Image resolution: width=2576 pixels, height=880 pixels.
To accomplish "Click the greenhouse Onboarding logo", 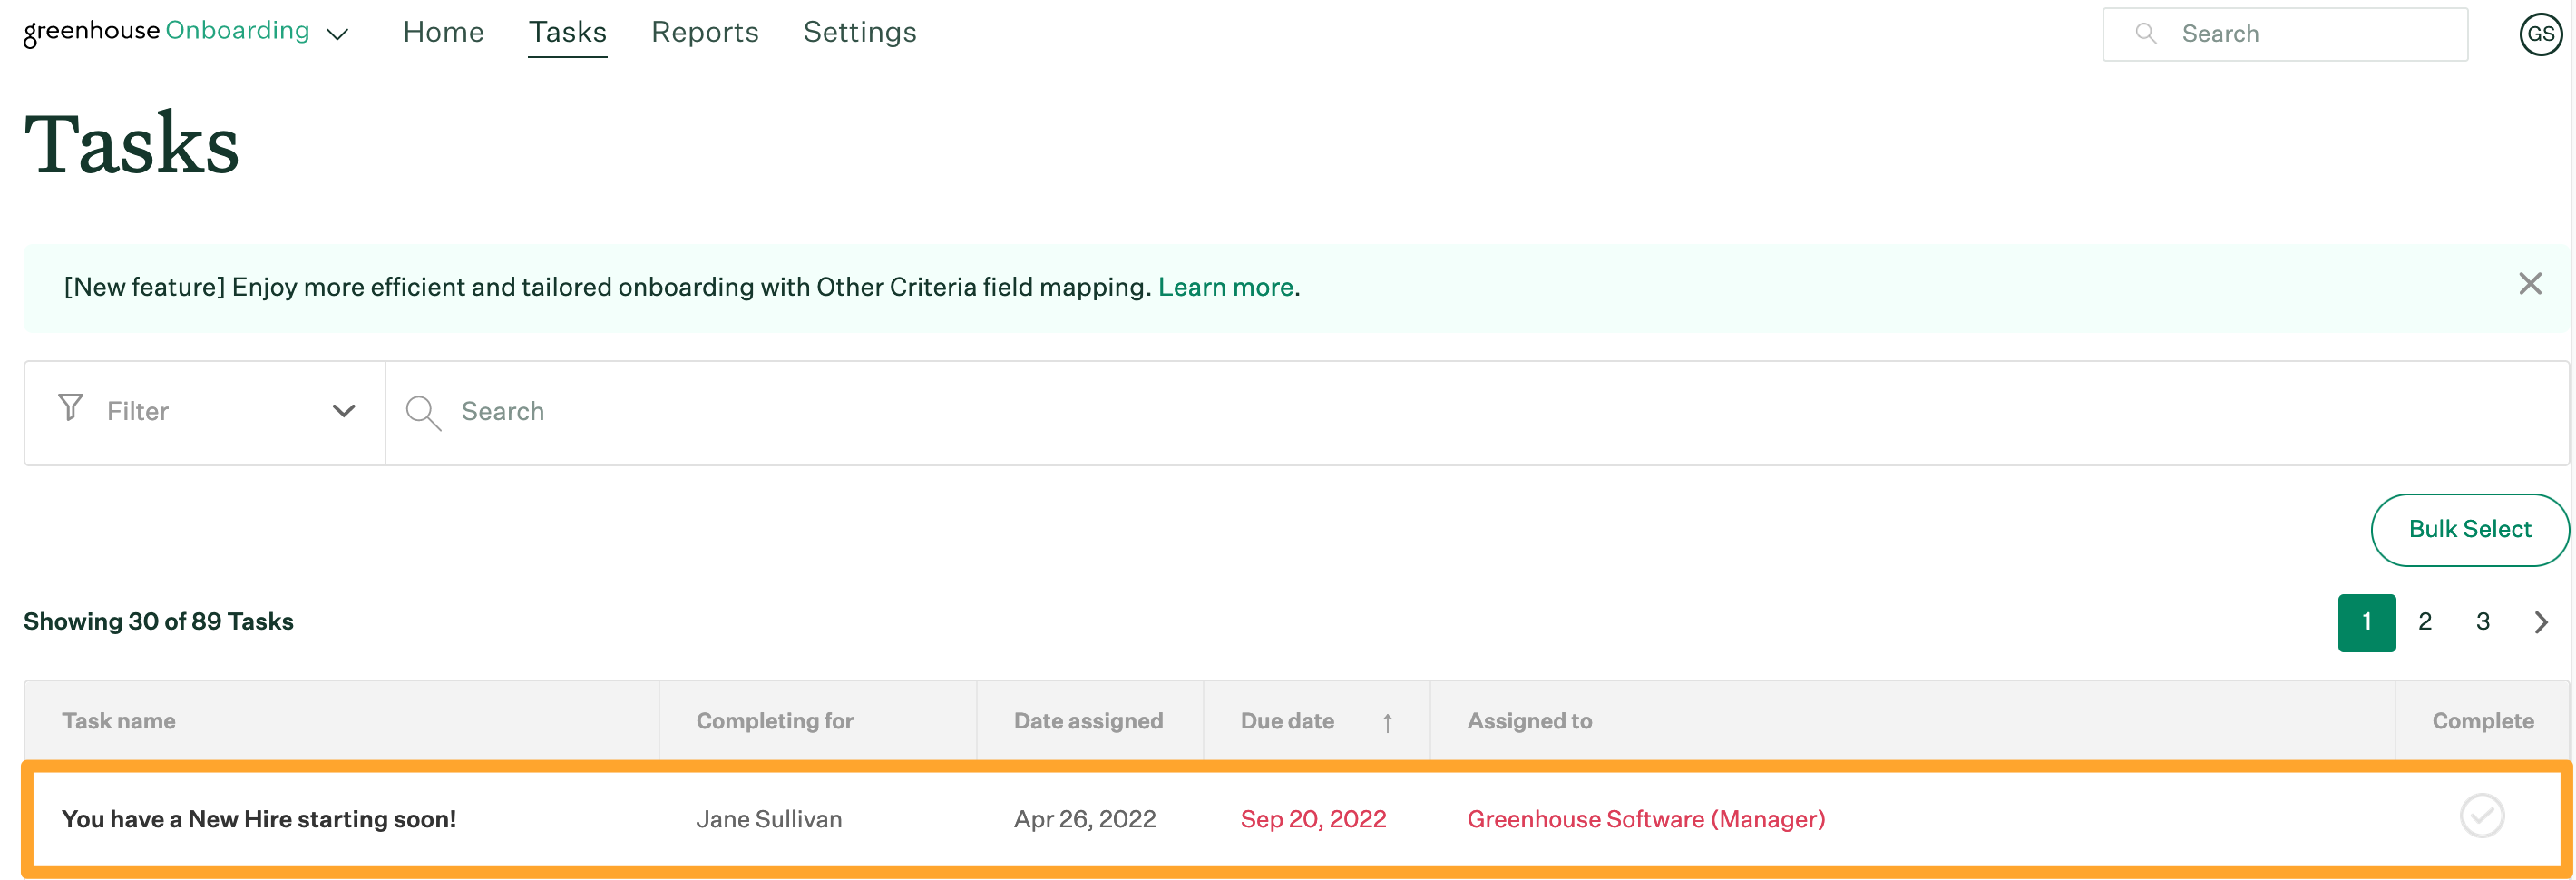I will [x=166, y=32].
